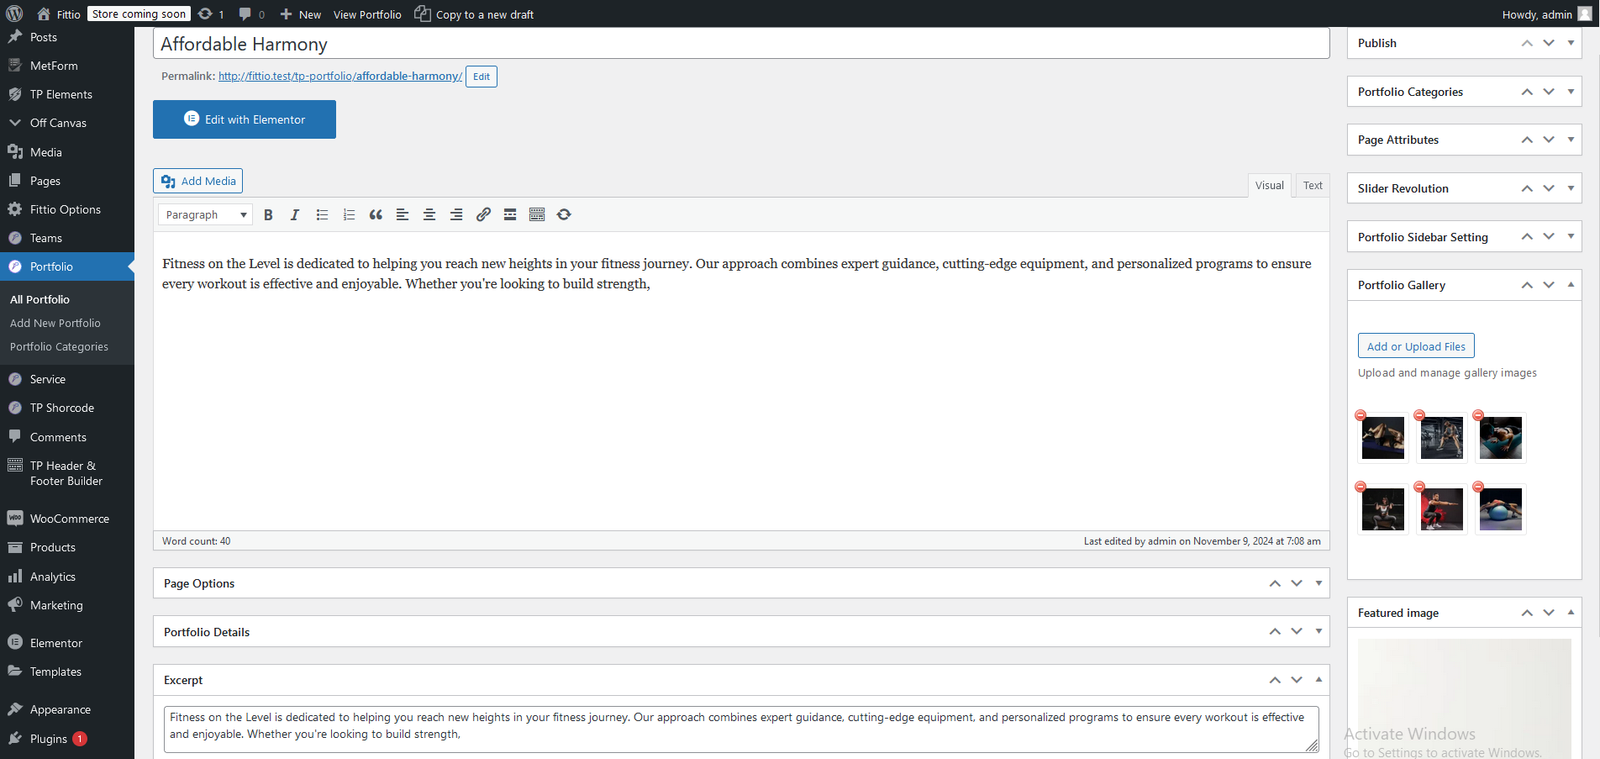Click the Edit with Elementor button

point(244,119)
